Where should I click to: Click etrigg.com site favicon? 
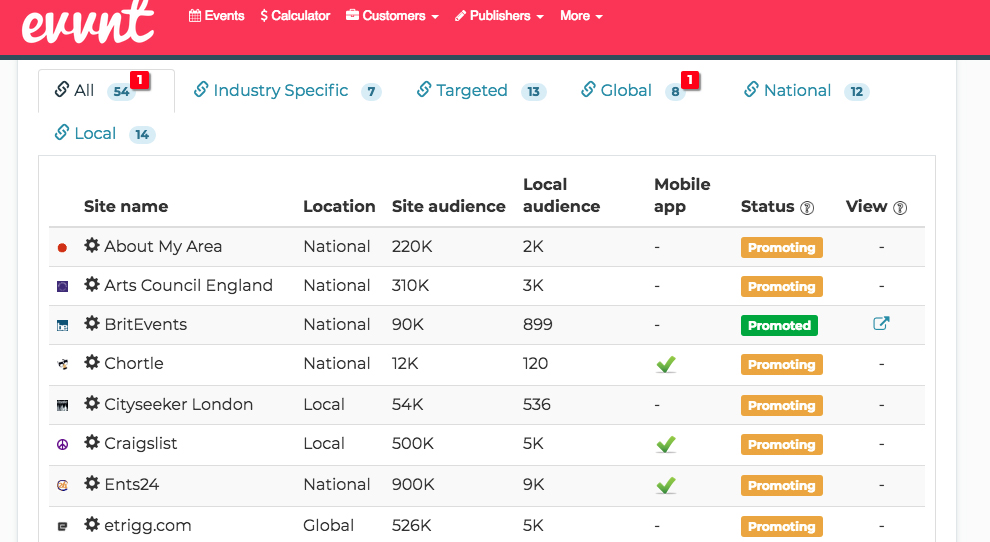pos(63,526)
